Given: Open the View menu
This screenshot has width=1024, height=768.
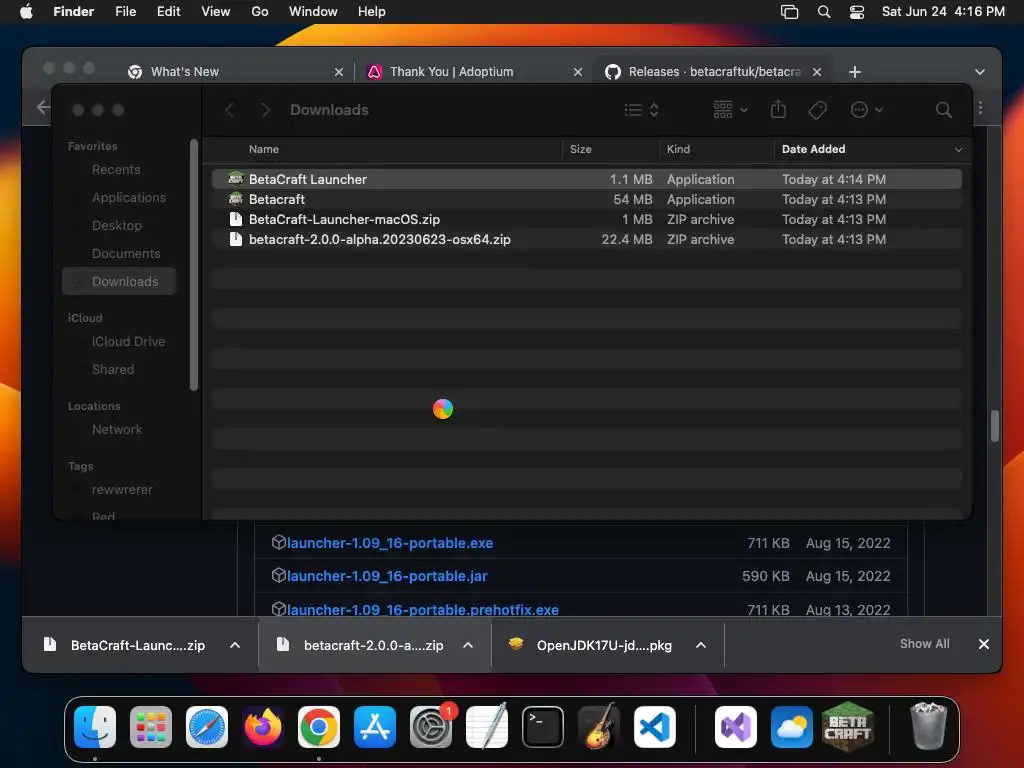Looking at the screenshot, I should point(216,12).
